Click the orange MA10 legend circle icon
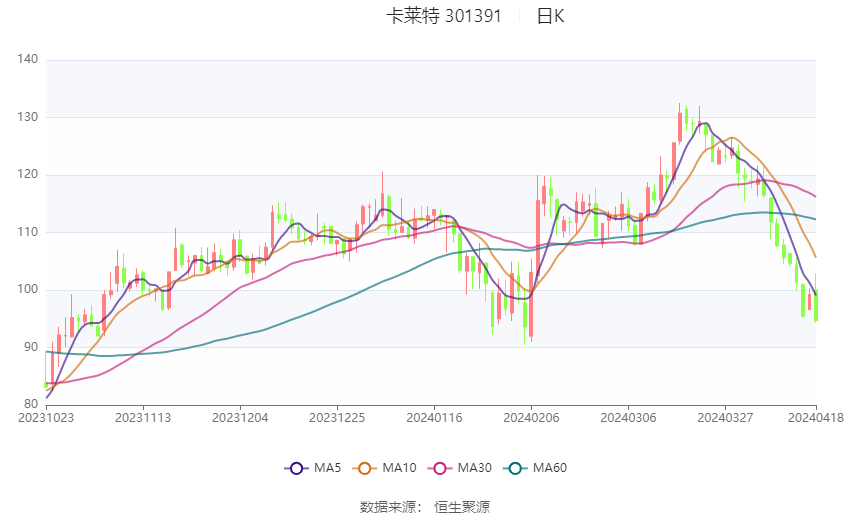This screenshot has height=517, width=850. tap(366, 468)
